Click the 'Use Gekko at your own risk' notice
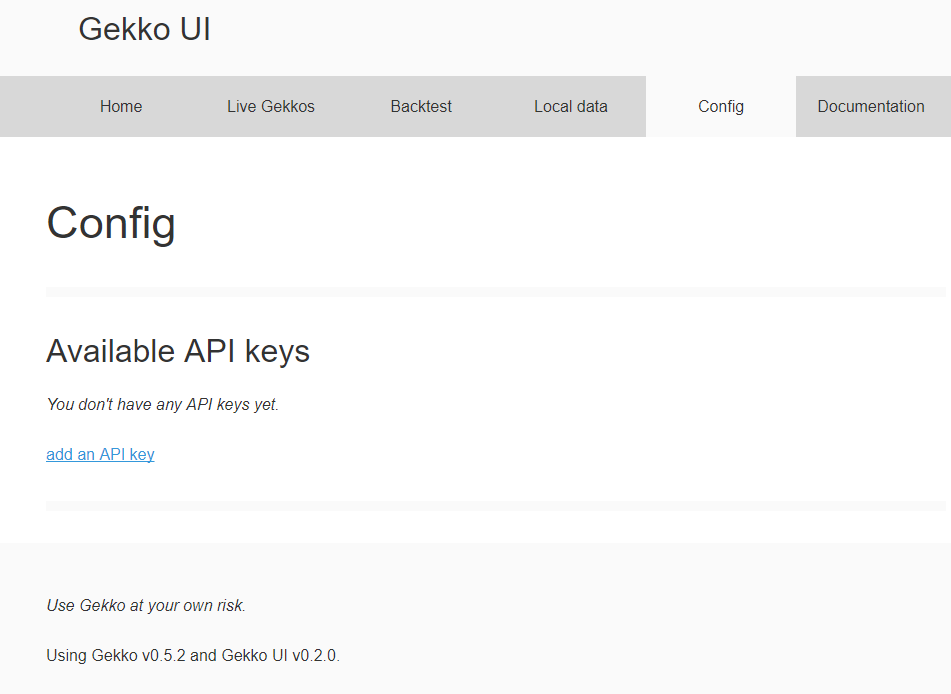This screenshot has width=951, height=694. click(x=146, y=606)
